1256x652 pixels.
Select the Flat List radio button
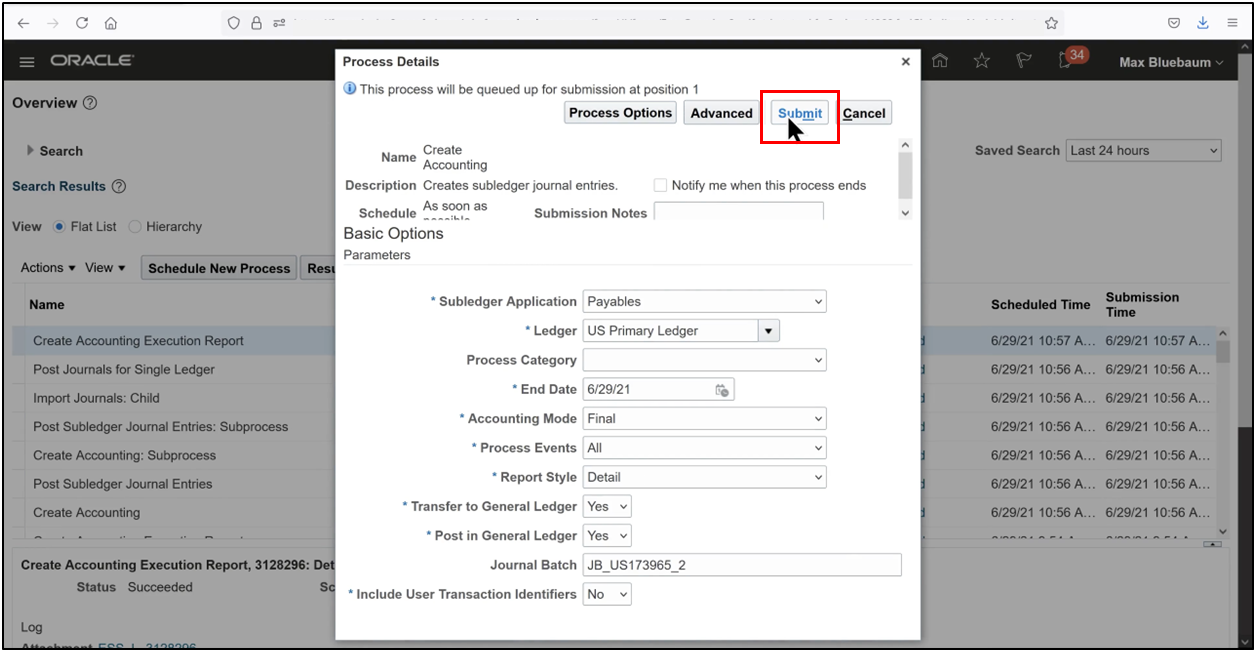click(x=62, y=227)
